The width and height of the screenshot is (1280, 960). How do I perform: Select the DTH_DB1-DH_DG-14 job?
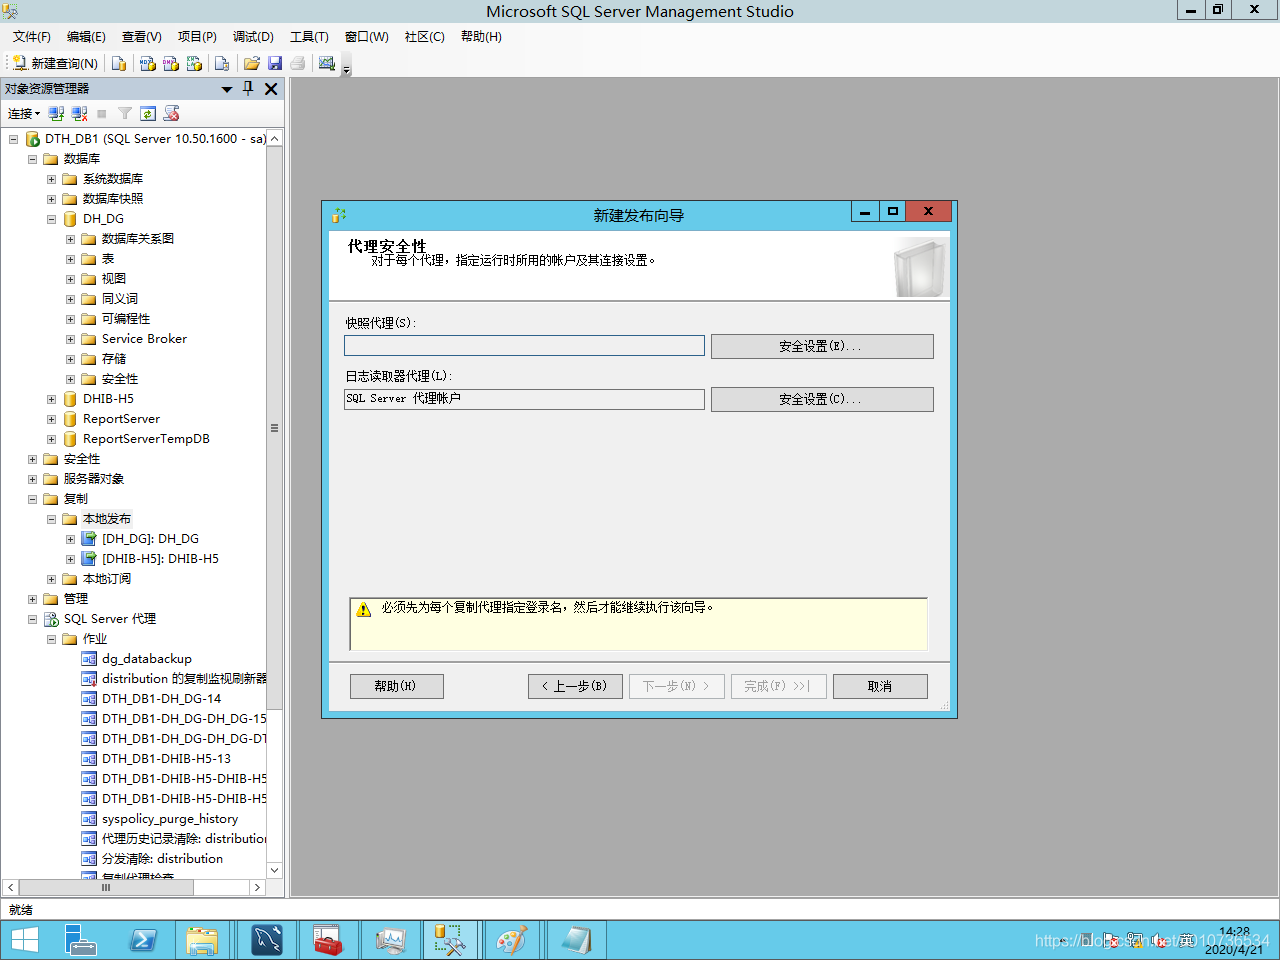pos(161,699)
